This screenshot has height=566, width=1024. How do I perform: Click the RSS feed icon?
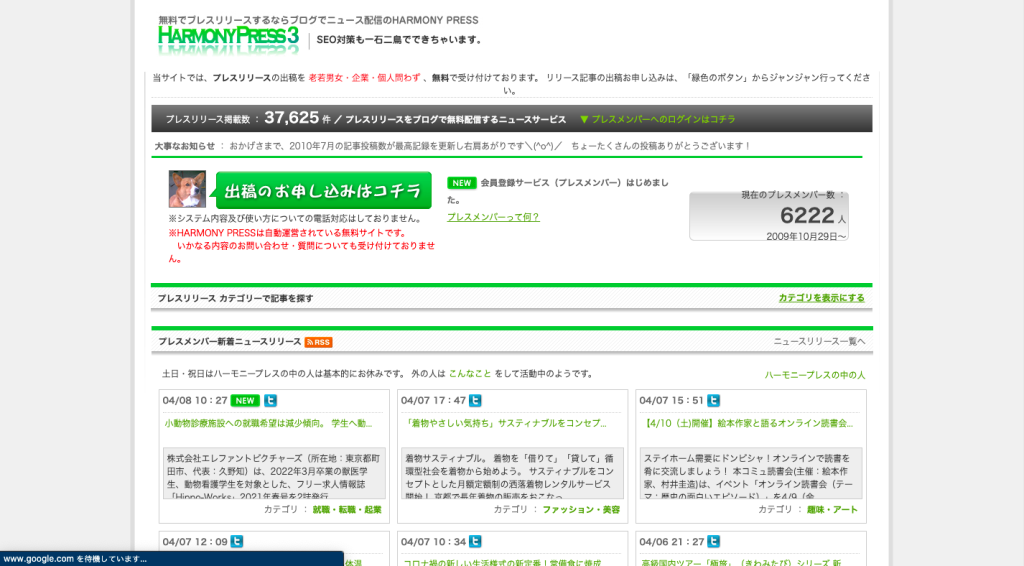point(318,342)
